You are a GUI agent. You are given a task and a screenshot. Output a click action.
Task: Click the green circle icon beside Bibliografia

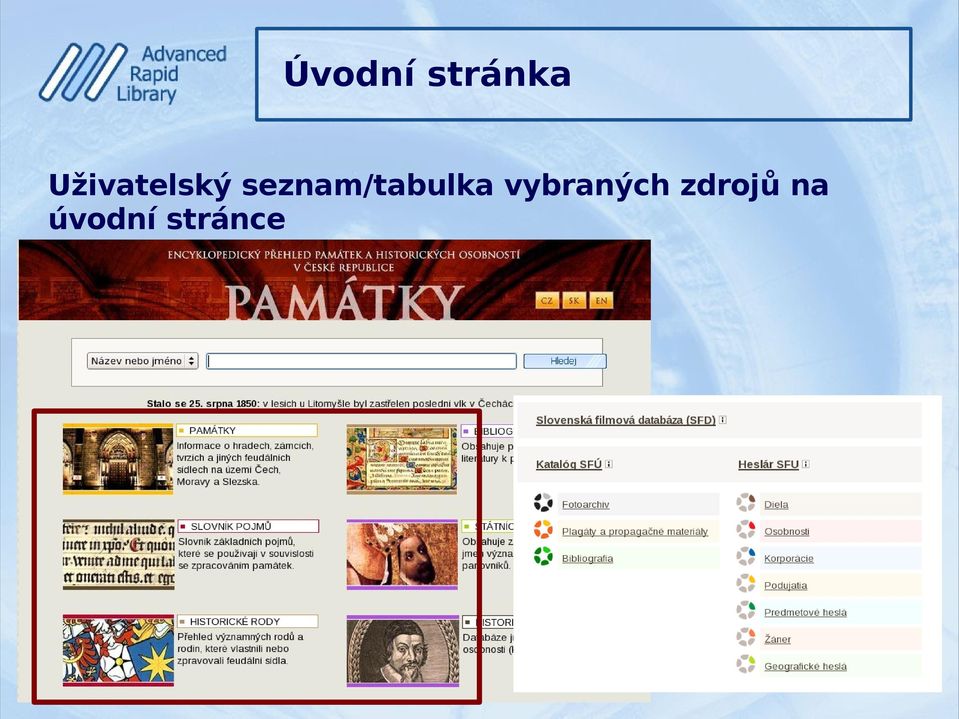pyautogui.click(x=543, y=556)
